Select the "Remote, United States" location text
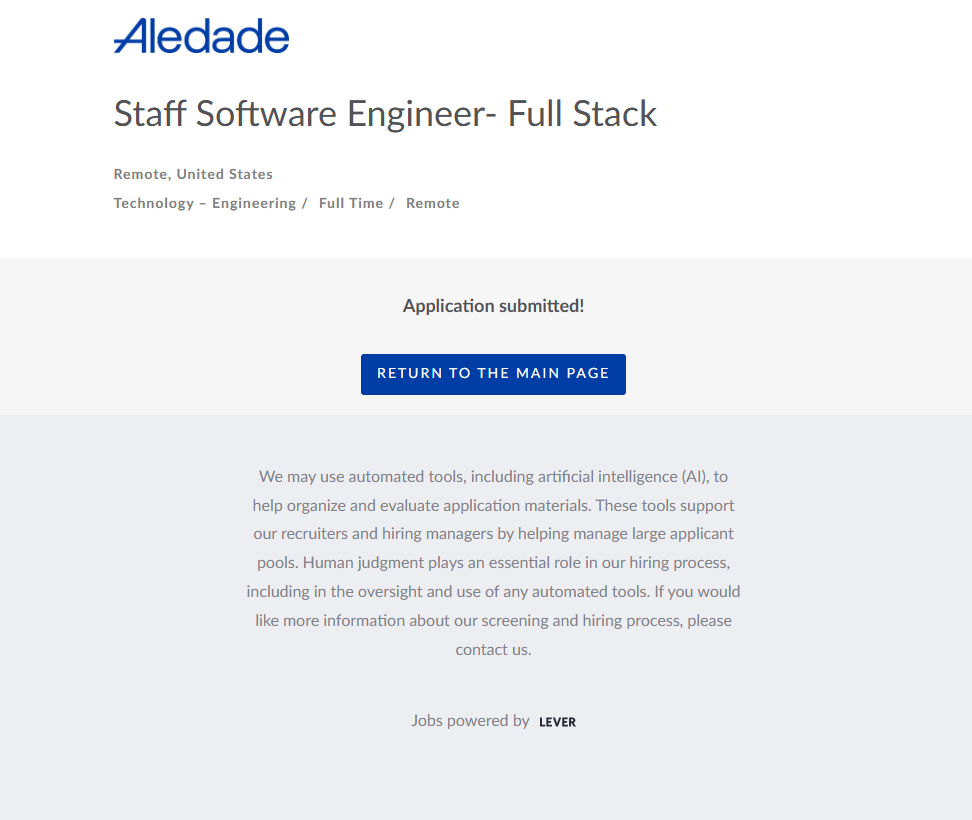Image resolution: width=972 pixels, height=820 pixels. point(193,174)
